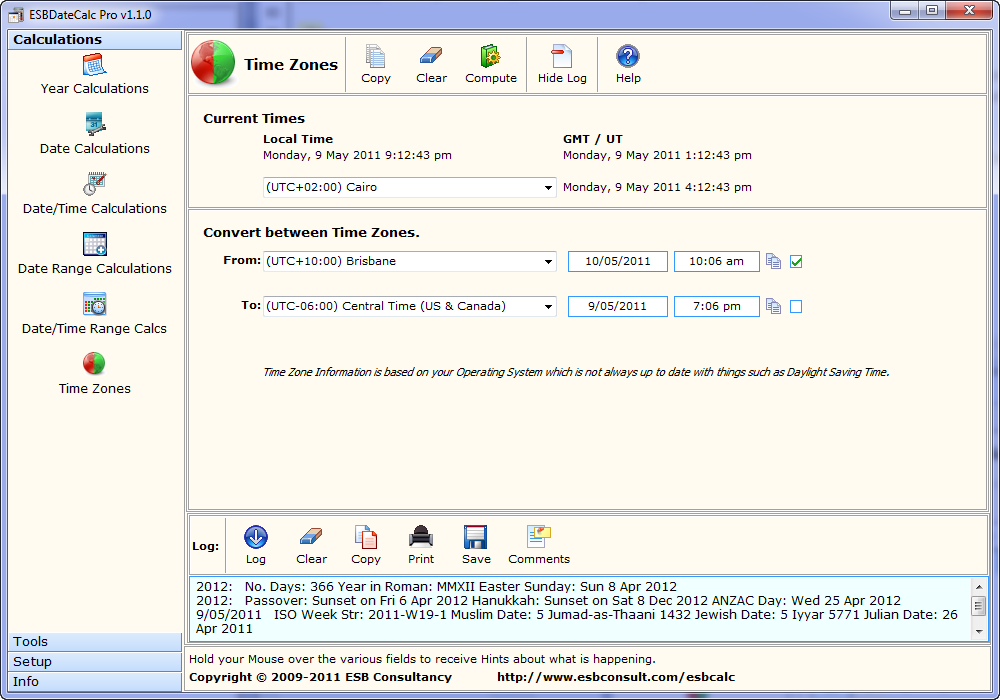Click the Copyright 2009-2011 ESB Consultancy text
Screen dimensions: 1000x700
point(320,677)
